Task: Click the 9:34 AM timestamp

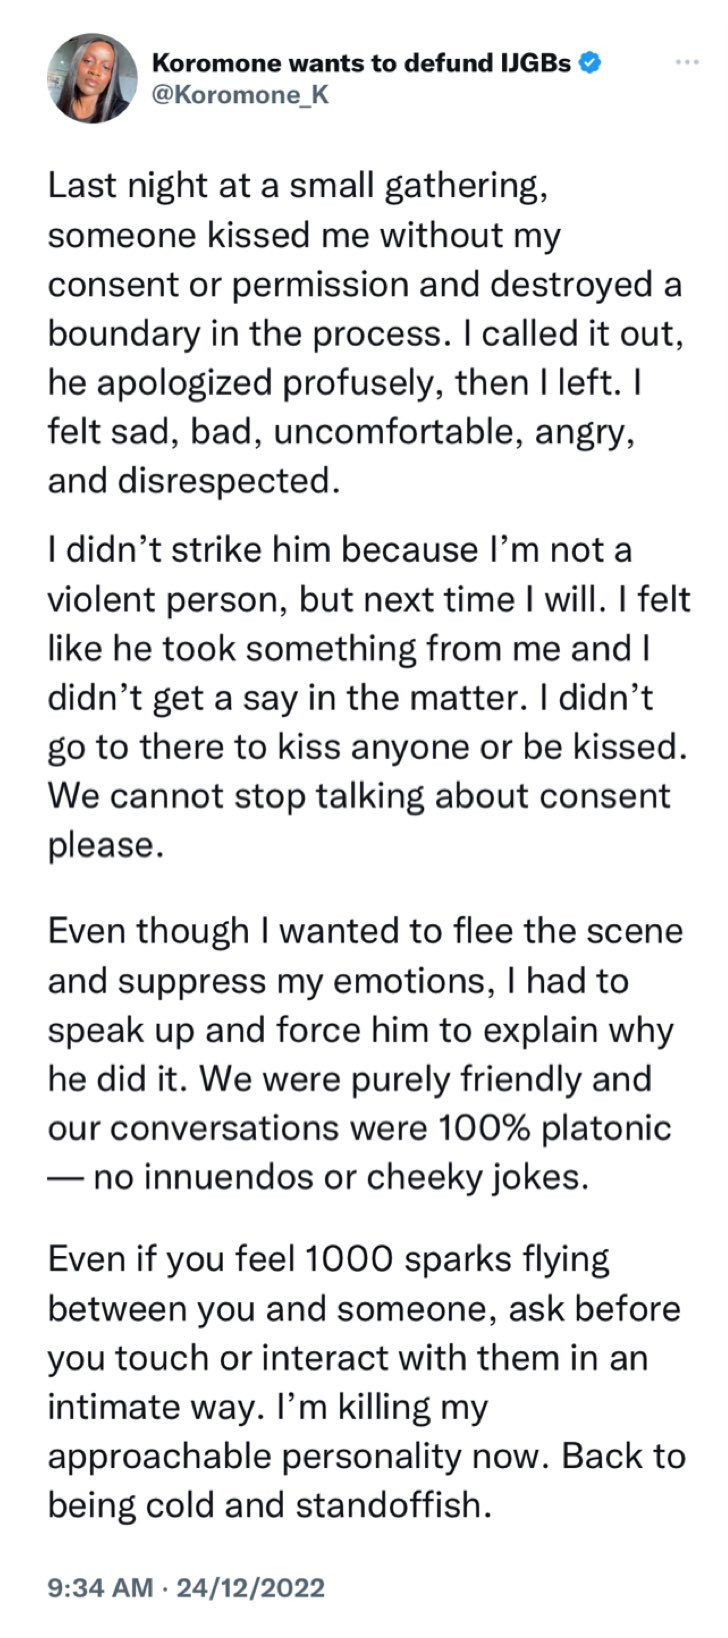Action: click(101, 1587)
